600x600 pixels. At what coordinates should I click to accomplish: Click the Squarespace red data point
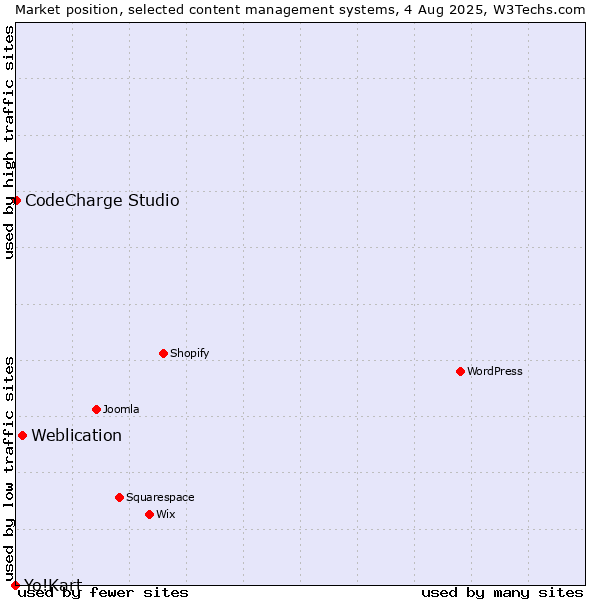point(119,497)
